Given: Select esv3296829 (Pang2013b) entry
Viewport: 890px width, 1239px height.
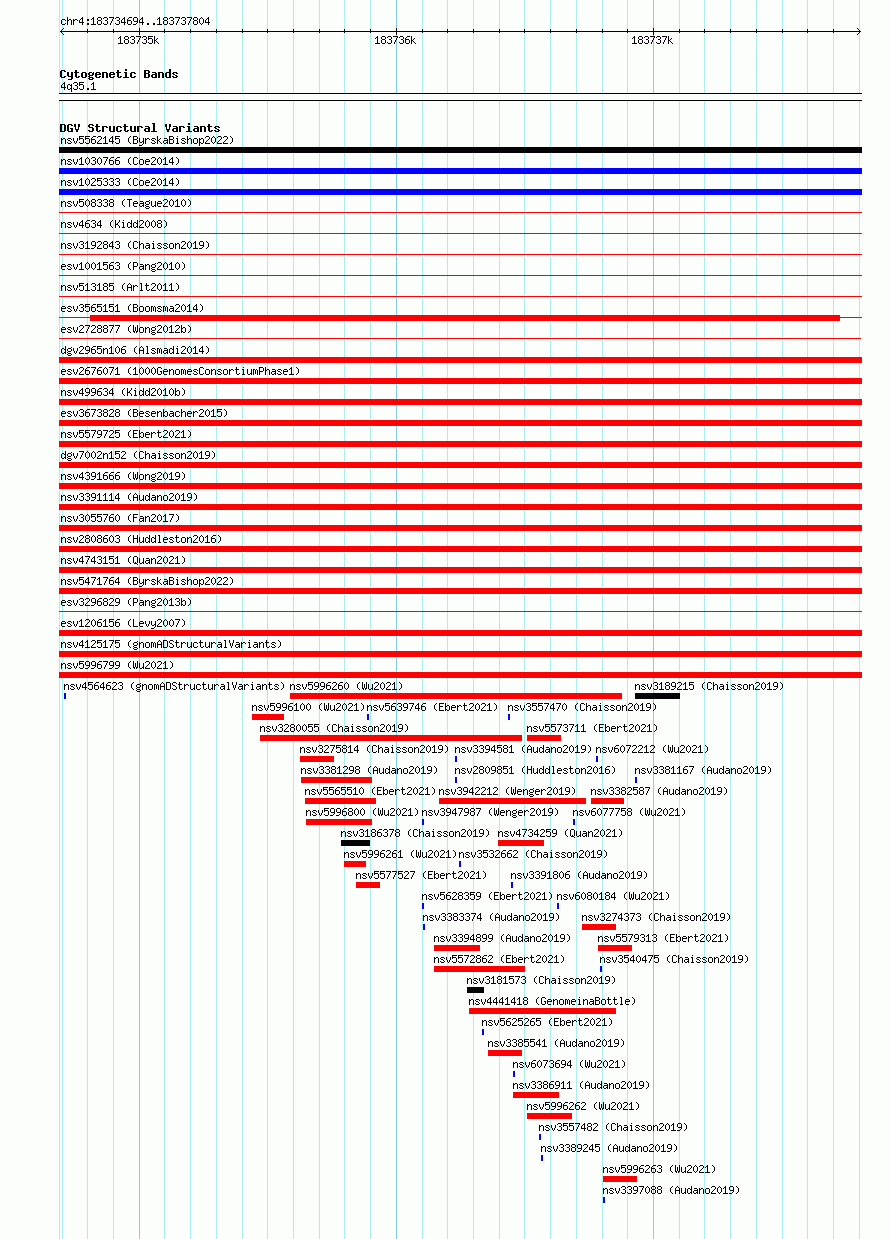Looking at the screenshot, I should pos(126,603).
